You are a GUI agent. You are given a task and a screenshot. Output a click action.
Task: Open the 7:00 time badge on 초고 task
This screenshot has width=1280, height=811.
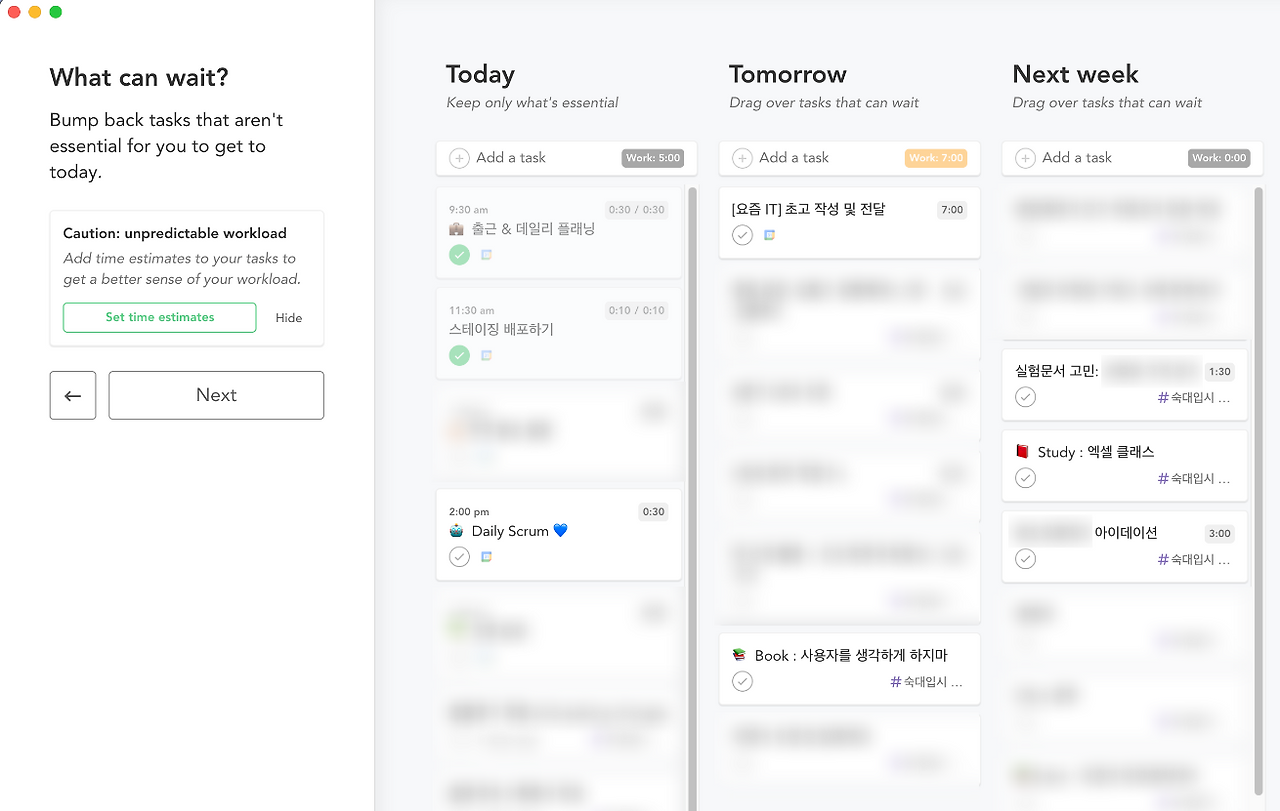[x=952, y=210]
